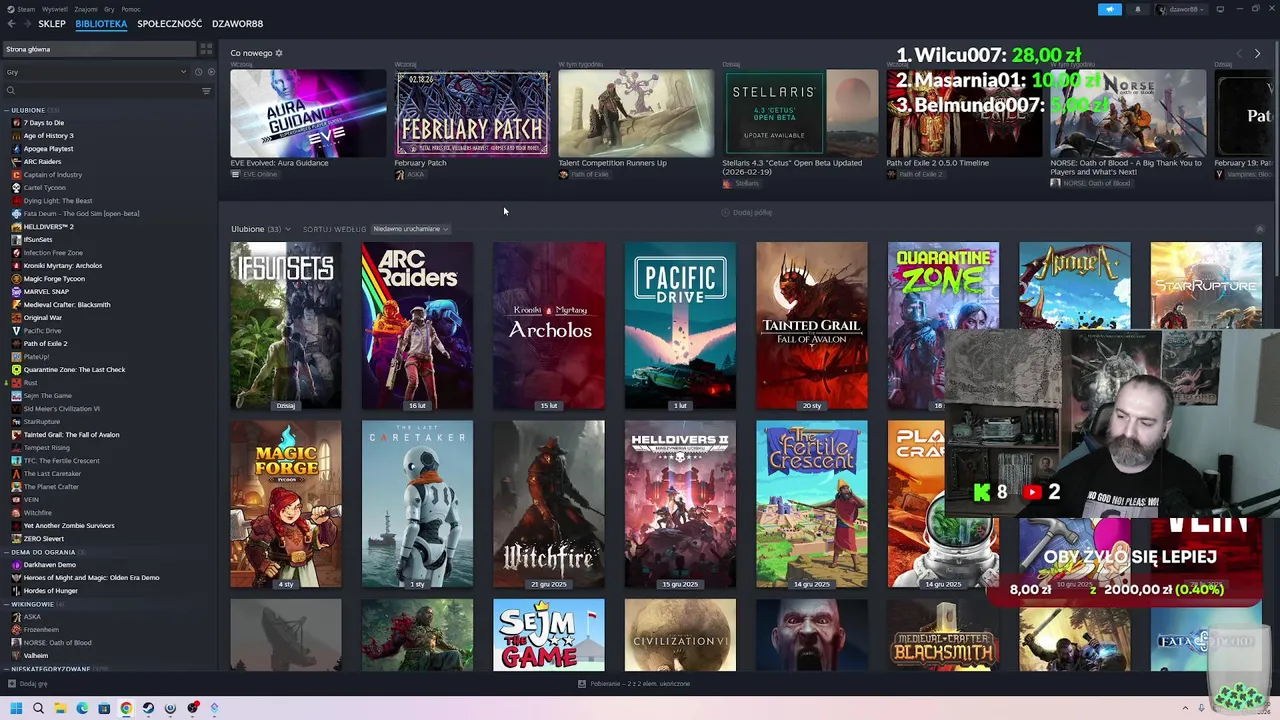The width and height of the screenshot is (1280, 720).
Task: Open Windows taskbar search
Action: 38,708
